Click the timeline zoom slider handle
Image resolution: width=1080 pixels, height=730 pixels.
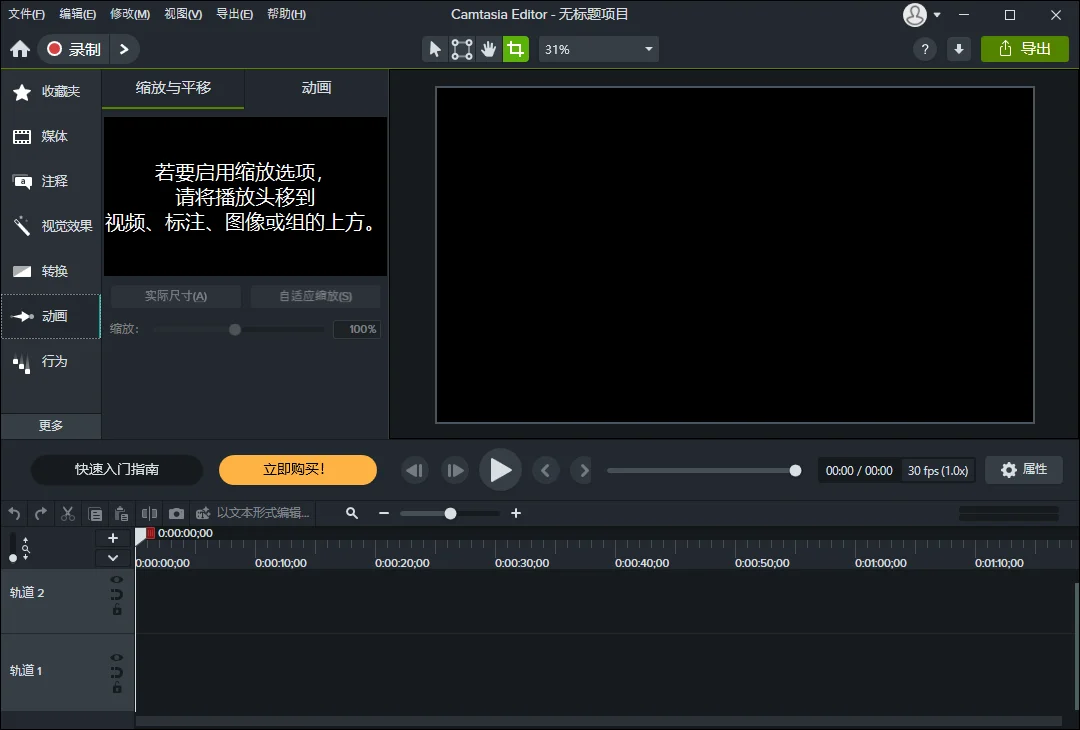[x=450, y=513]
